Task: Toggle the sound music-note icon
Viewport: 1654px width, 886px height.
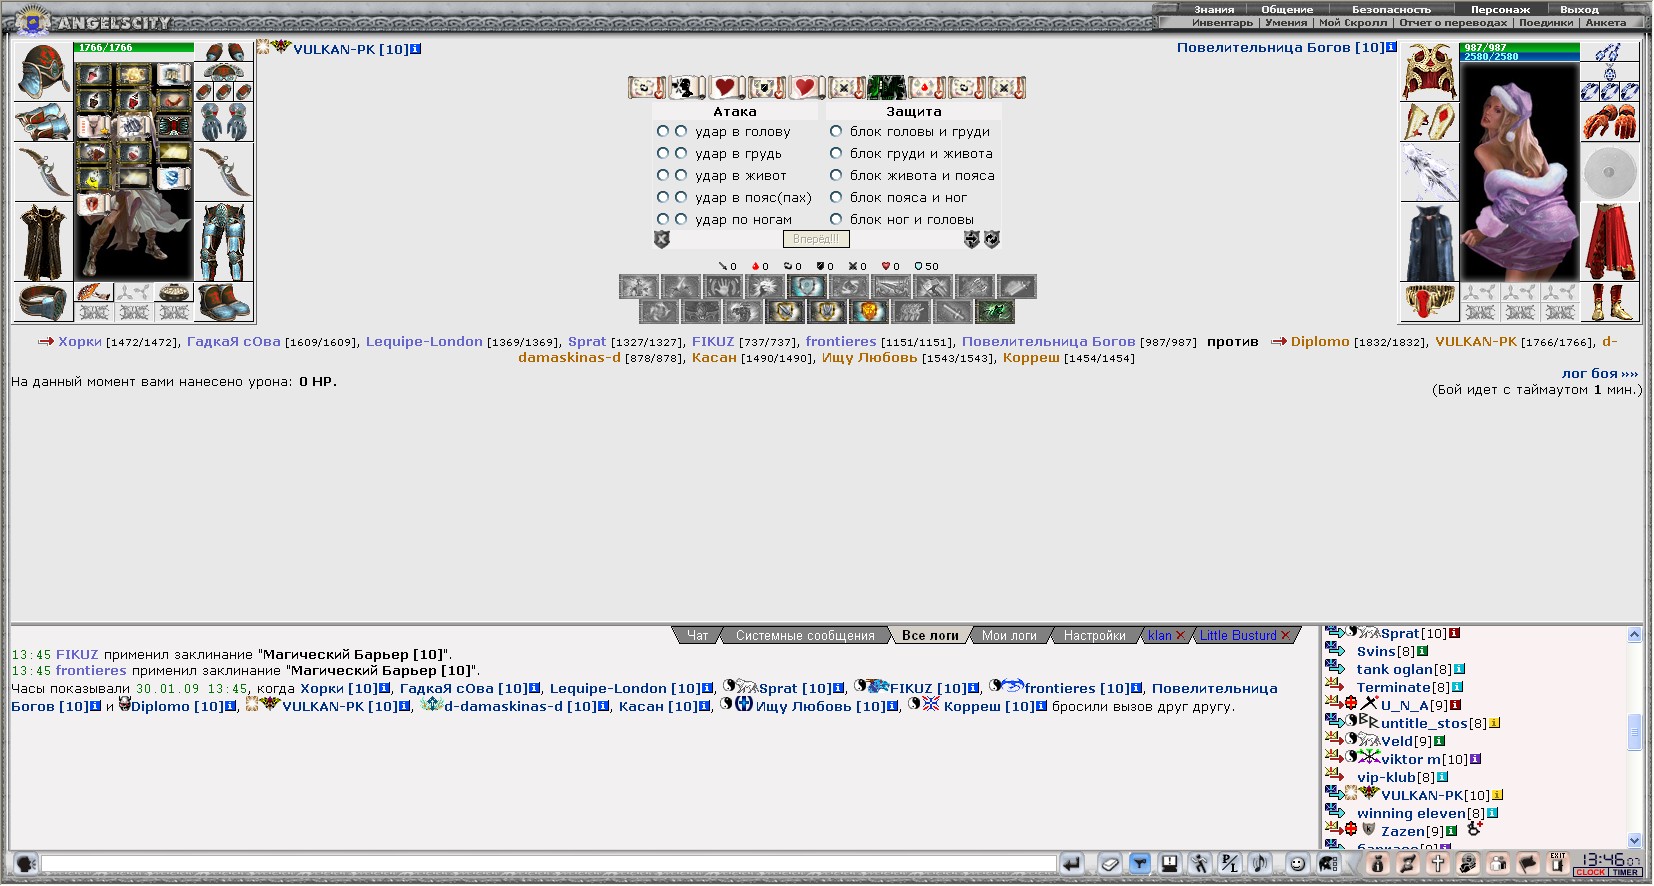Action: click(x=1259, y=863)
